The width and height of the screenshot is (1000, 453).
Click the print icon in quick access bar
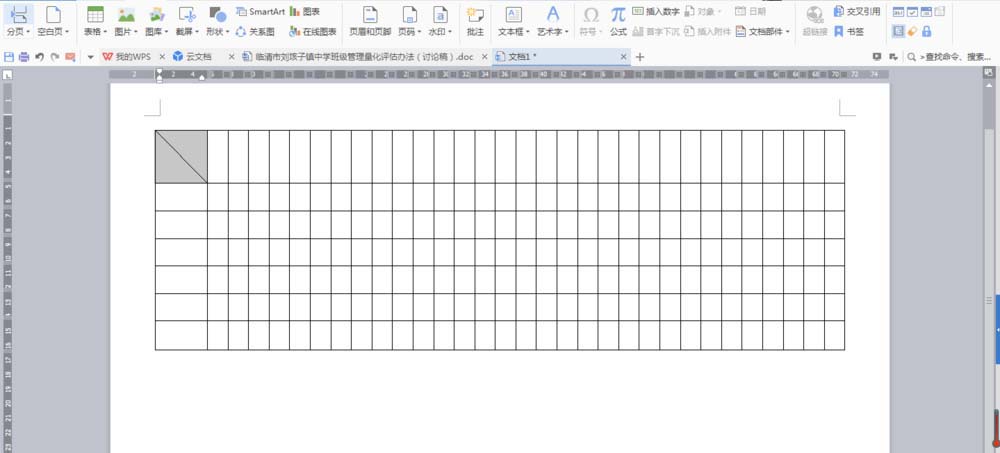point(24,57)
